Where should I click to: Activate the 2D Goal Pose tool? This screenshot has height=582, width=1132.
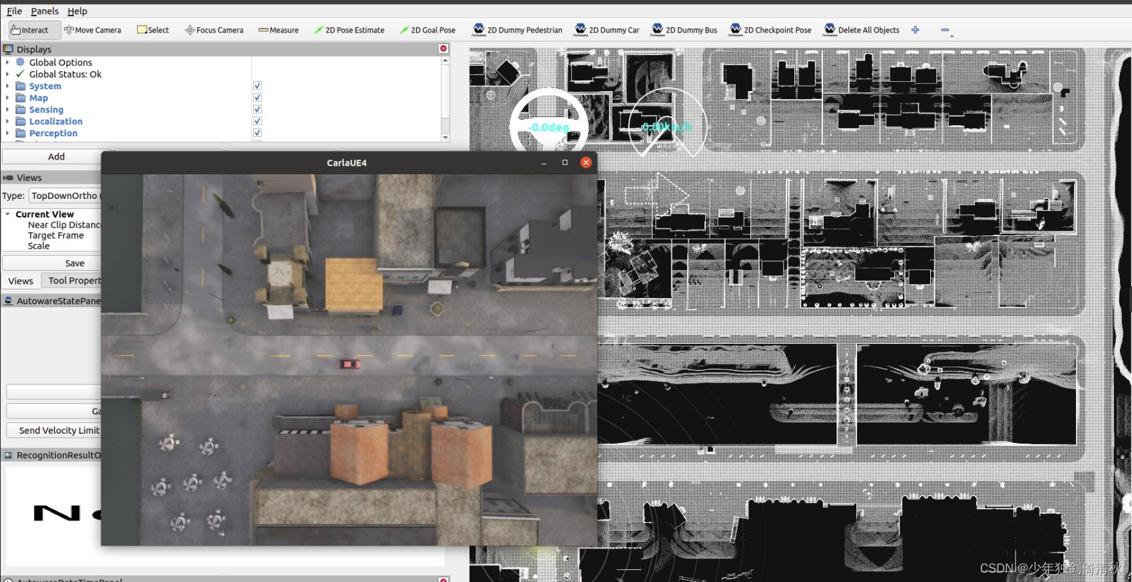[427, 30]
